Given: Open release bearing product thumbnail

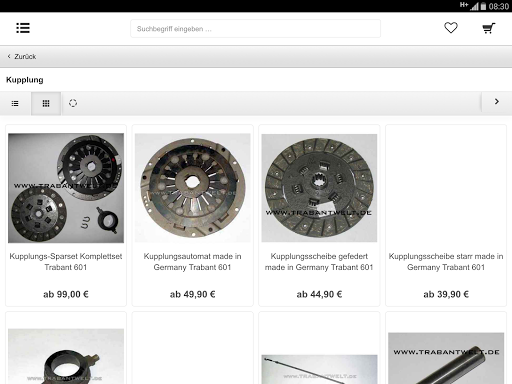Looking at the screenshot, I should click(66, 356).
